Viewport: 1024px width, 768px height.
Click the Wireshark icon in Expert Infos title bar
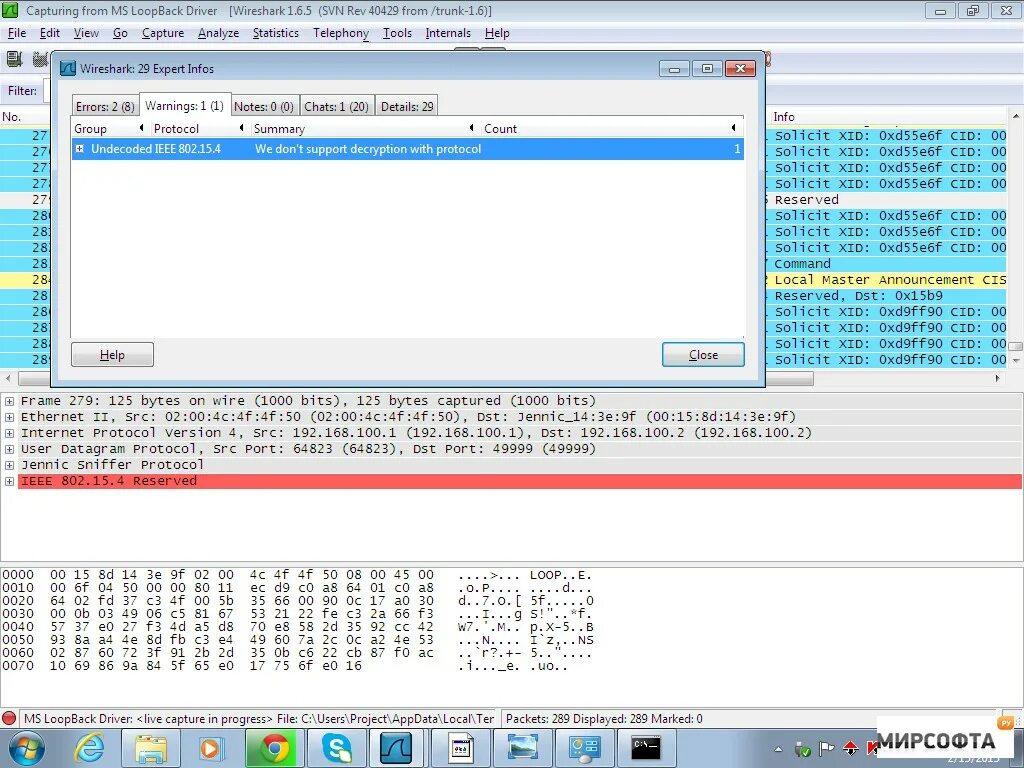68,69
